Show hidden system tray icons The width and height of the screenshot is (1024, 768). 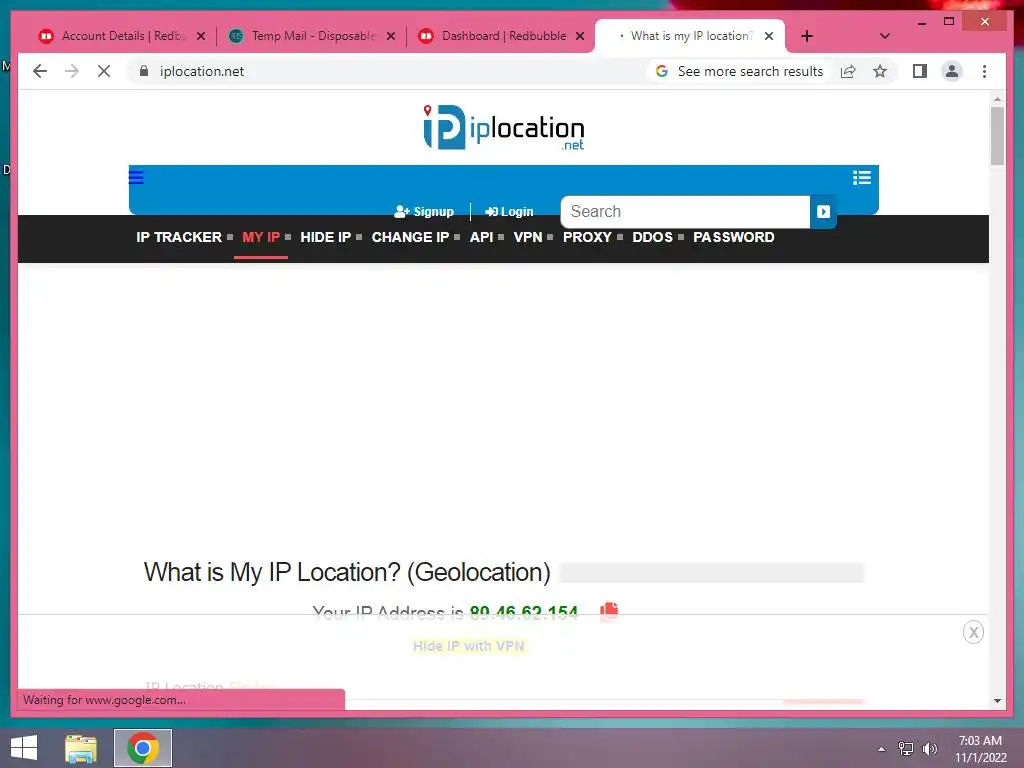881,749
